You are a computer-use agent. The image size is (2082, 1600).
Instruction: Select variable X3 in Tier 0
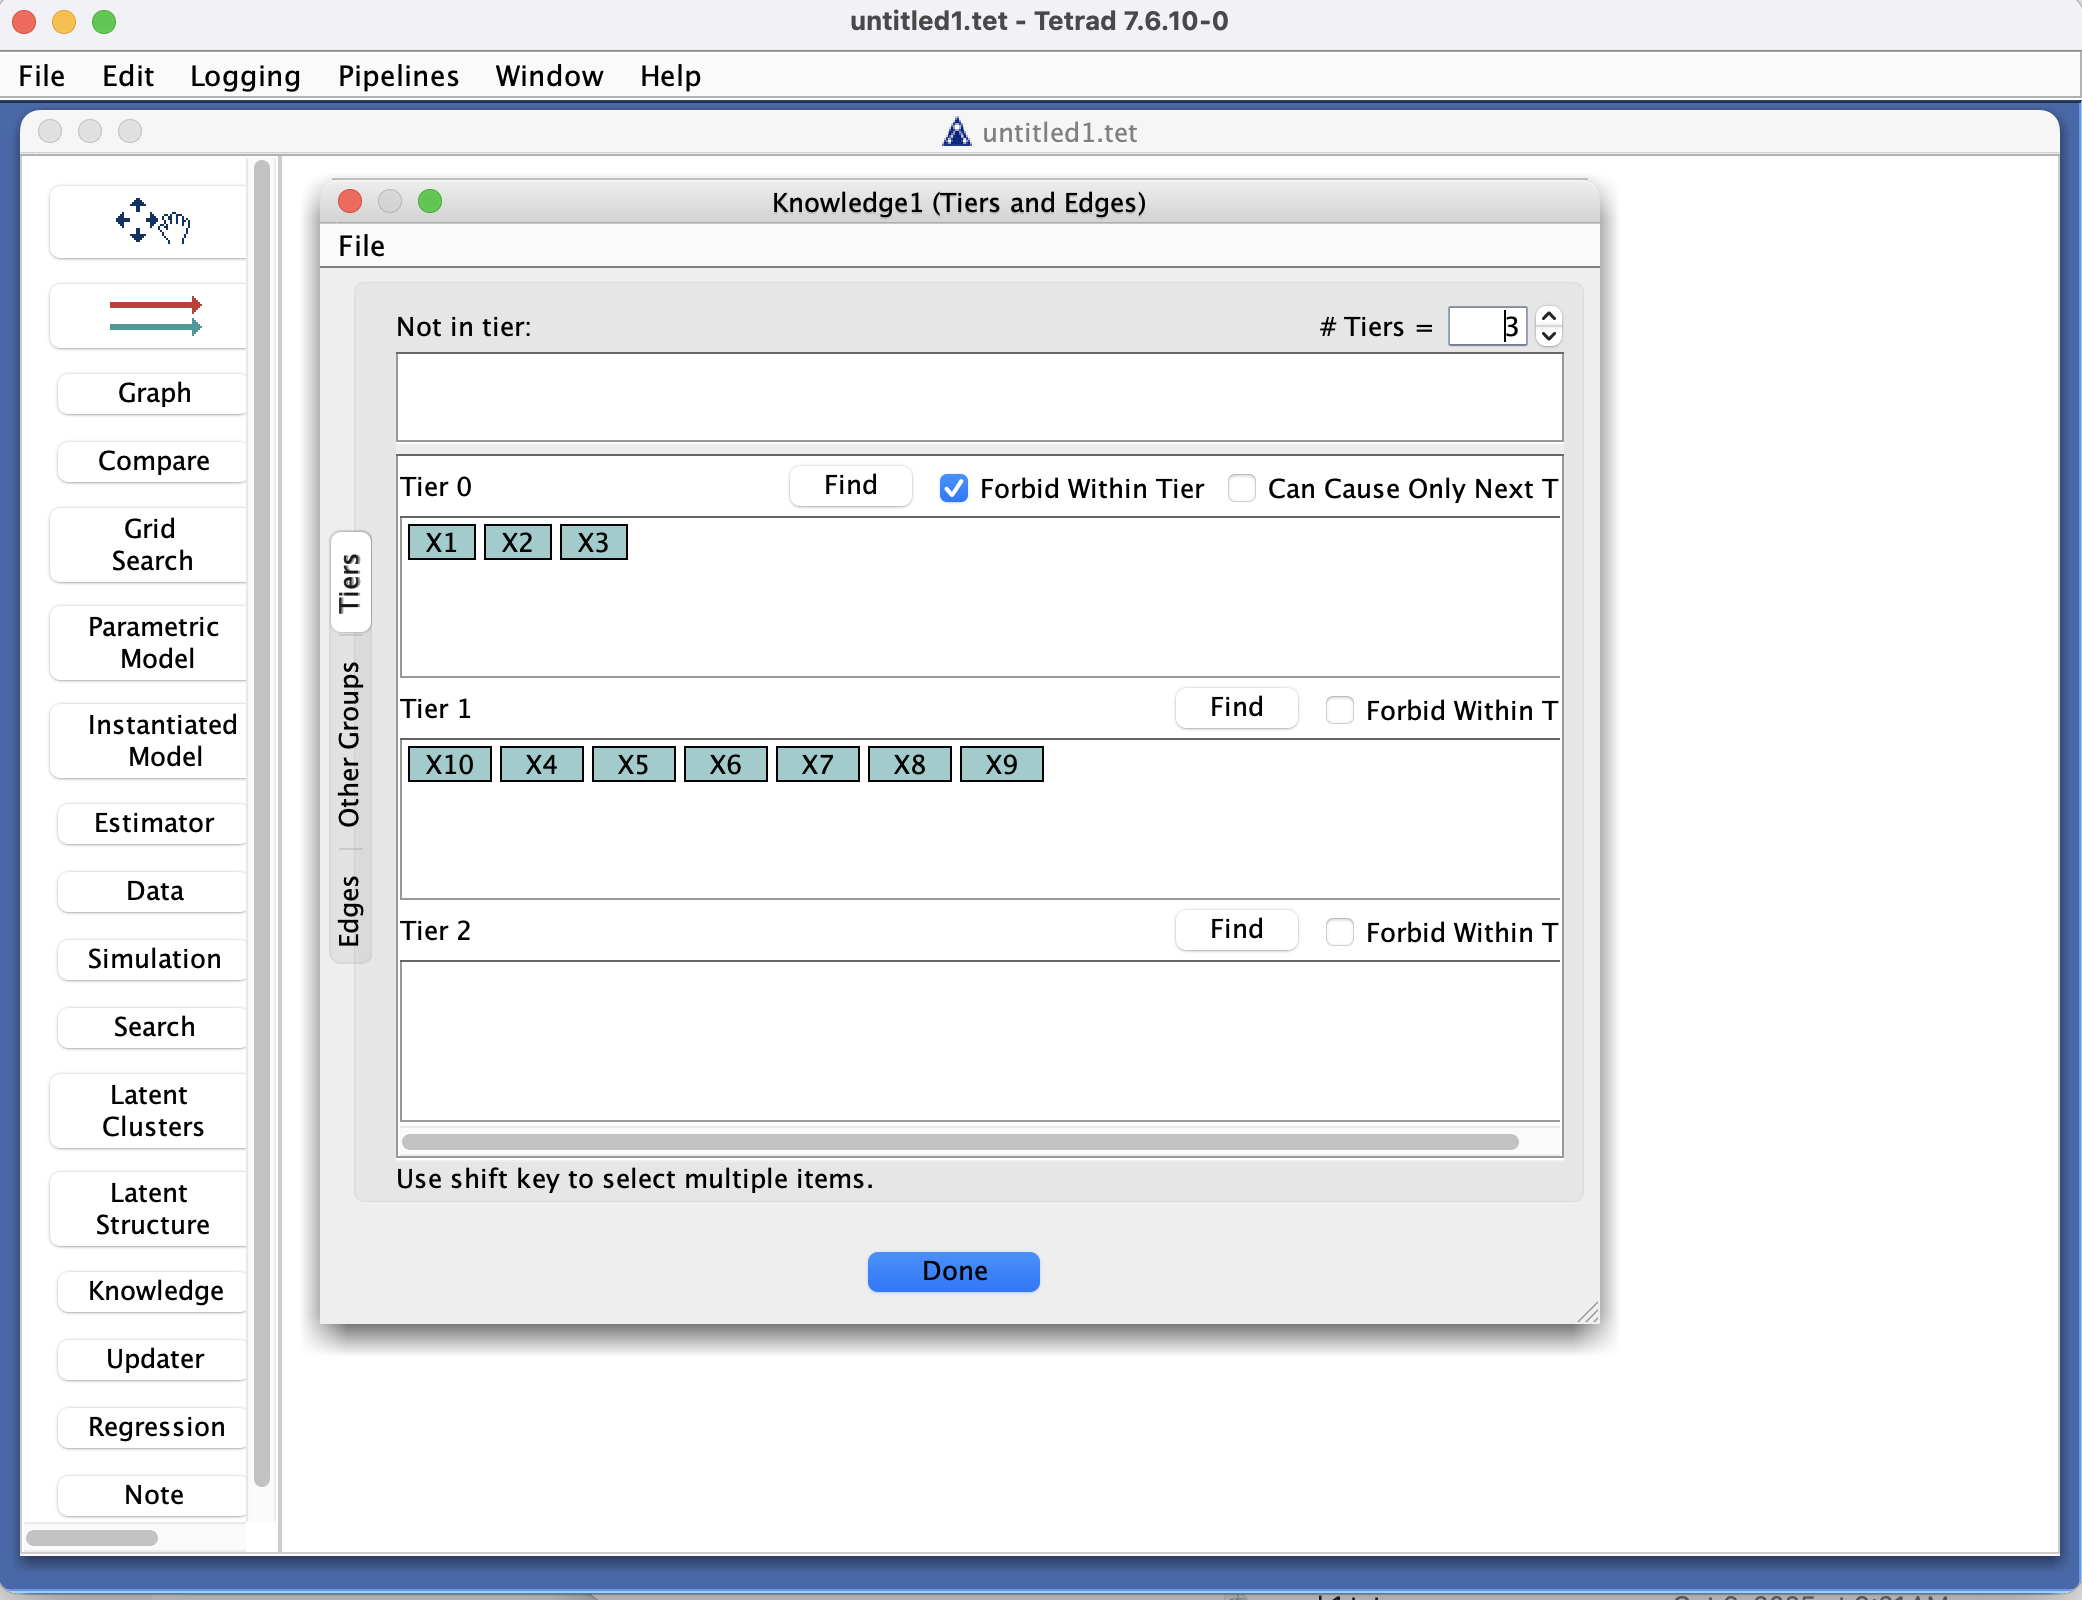point(594,542)
